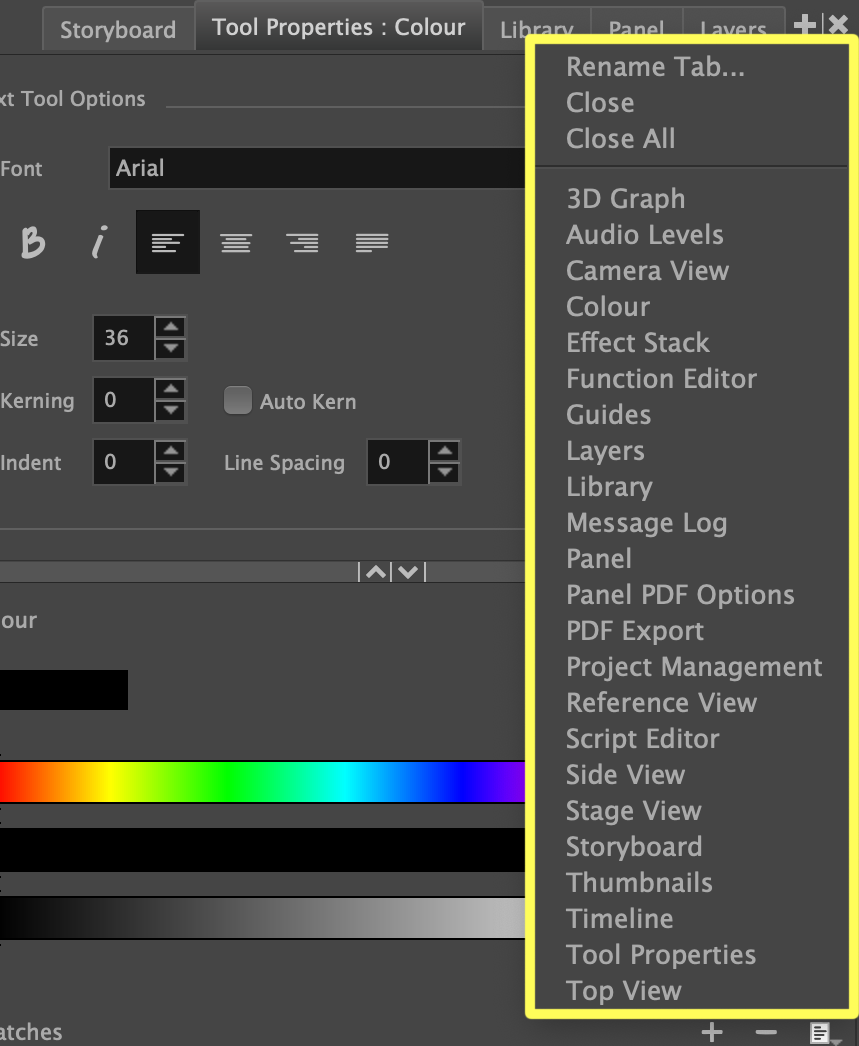The width and height of the screenshot is (859, 1046).
Task: Click the remove swatch minus icon
Action: [765, 1032]
